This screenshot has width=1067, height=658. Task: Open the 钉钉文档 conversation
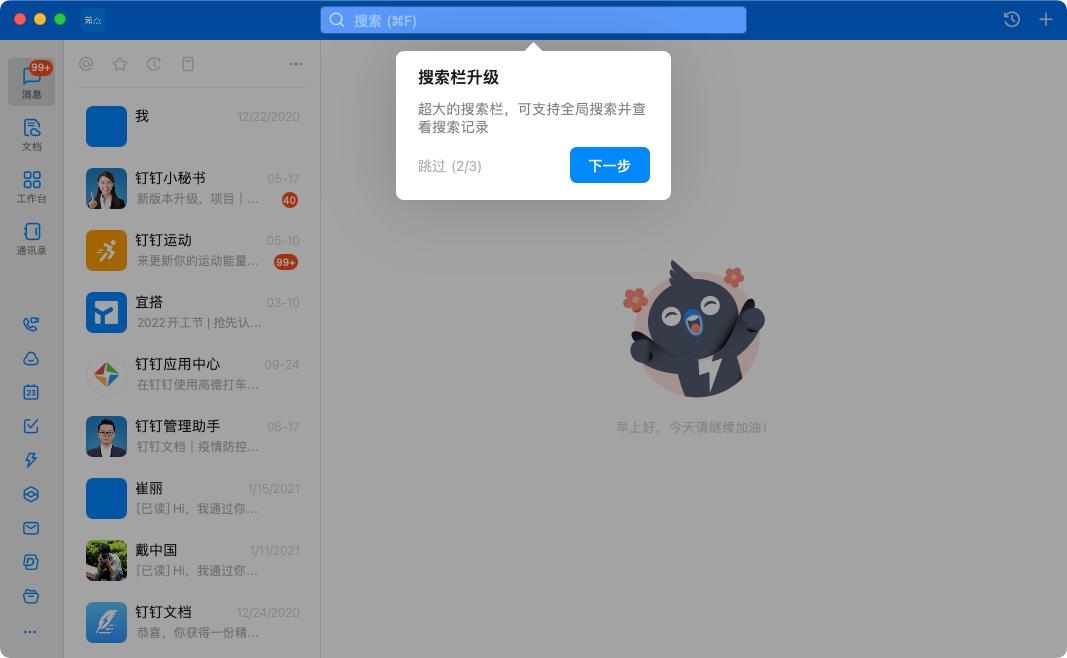pyautogui.click(x=193, y=622)
